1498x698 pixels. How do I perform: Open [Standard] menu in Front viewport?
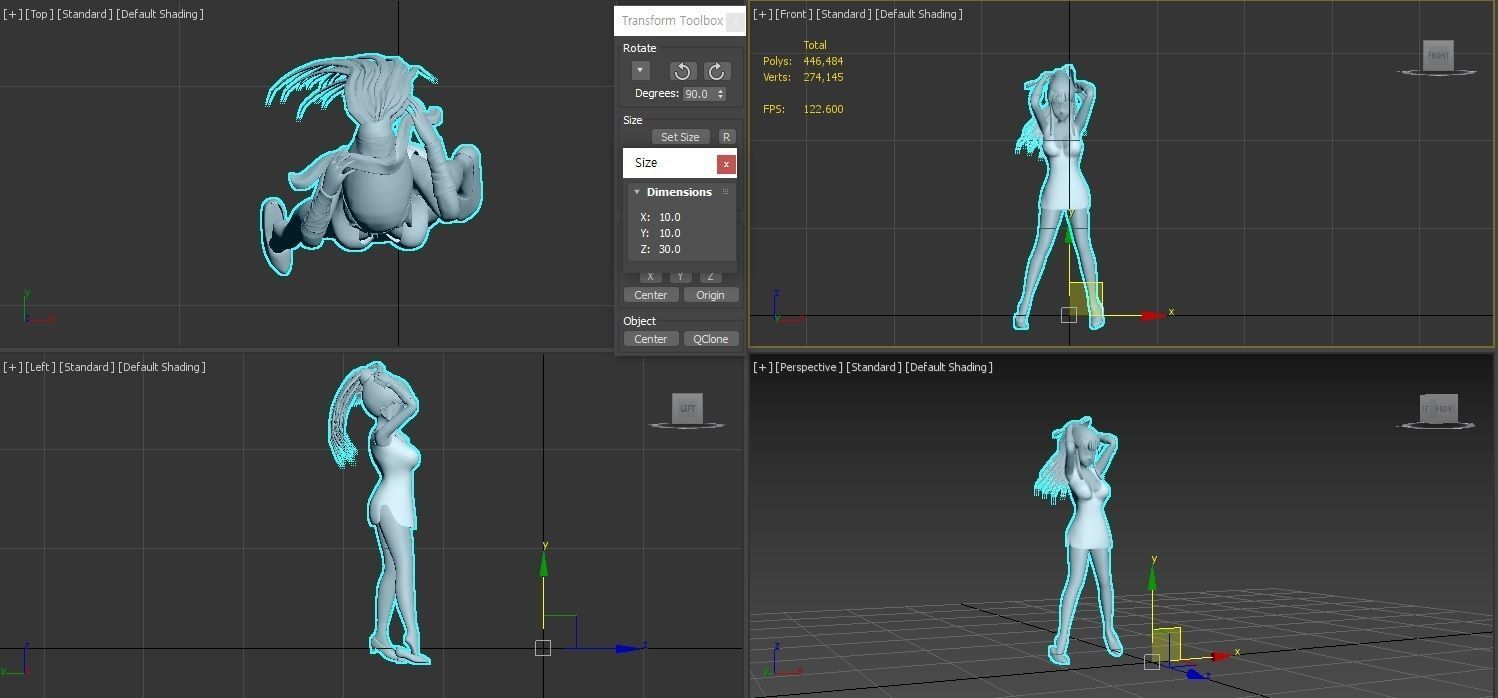(x=845, y=14)
